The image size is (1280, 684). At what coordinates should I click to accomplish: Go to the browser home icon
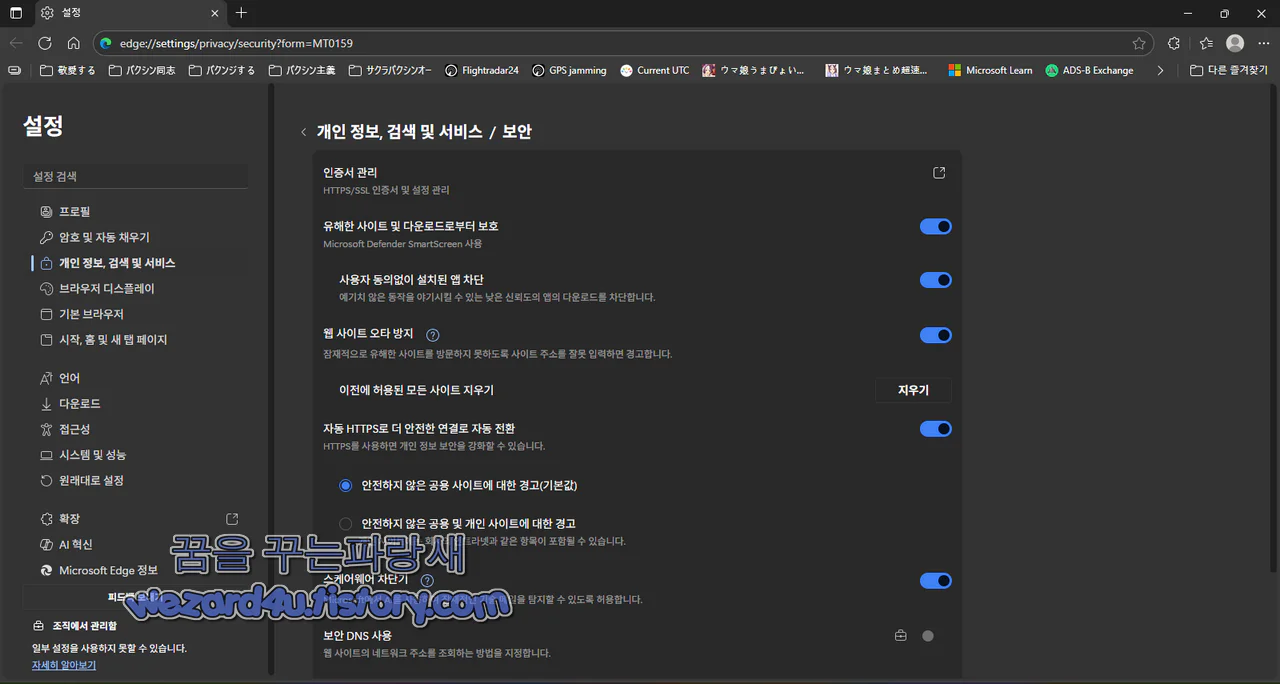coord(73,43)
